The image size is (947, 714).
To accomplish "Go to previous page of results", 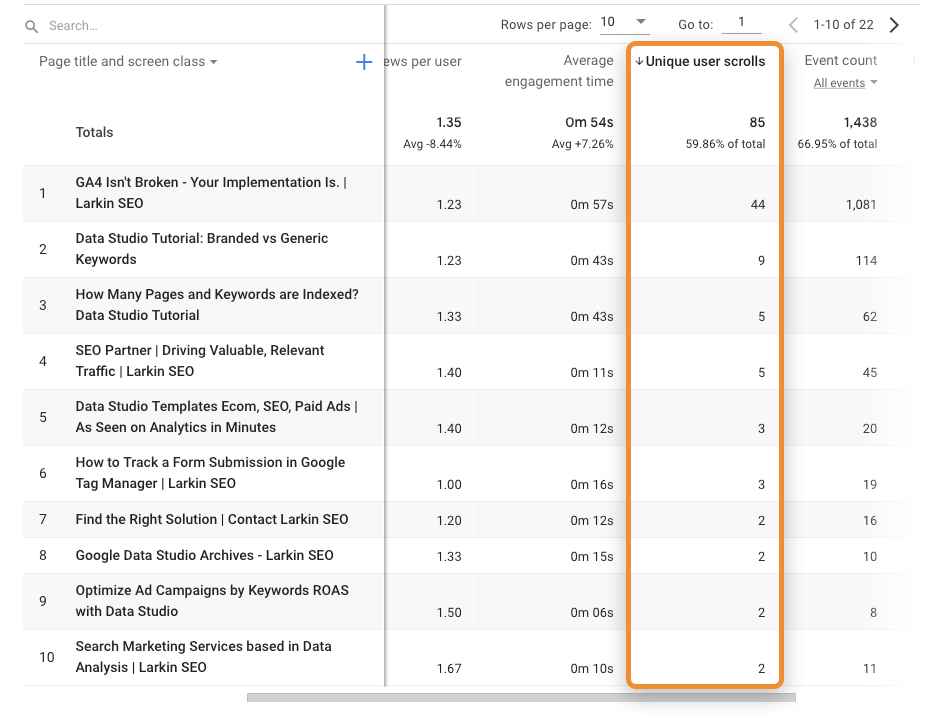I will pos(793,25).
